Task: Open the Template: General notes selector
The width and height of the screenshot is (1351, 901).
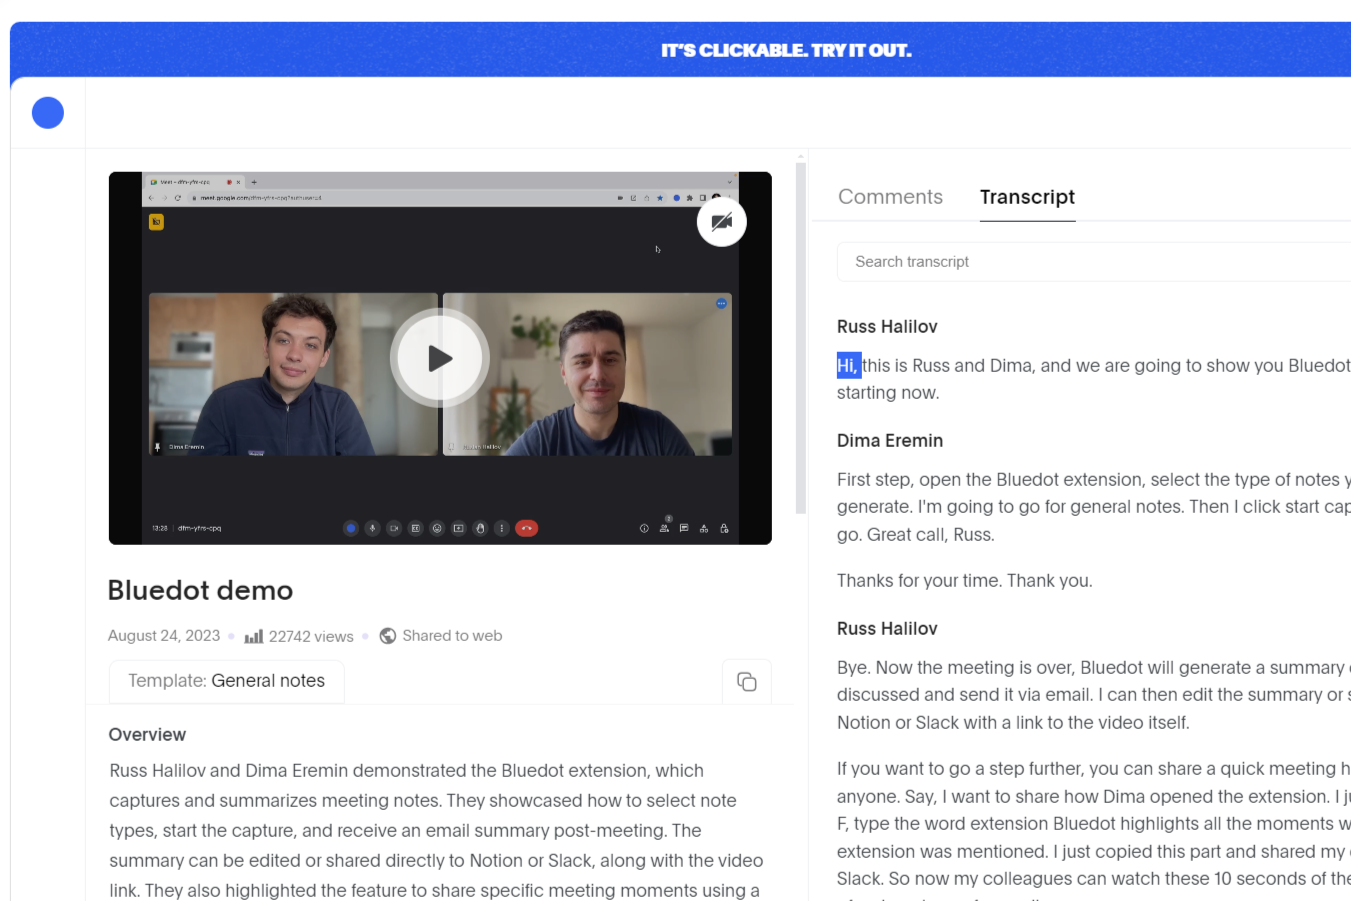Action: point(226,681)
